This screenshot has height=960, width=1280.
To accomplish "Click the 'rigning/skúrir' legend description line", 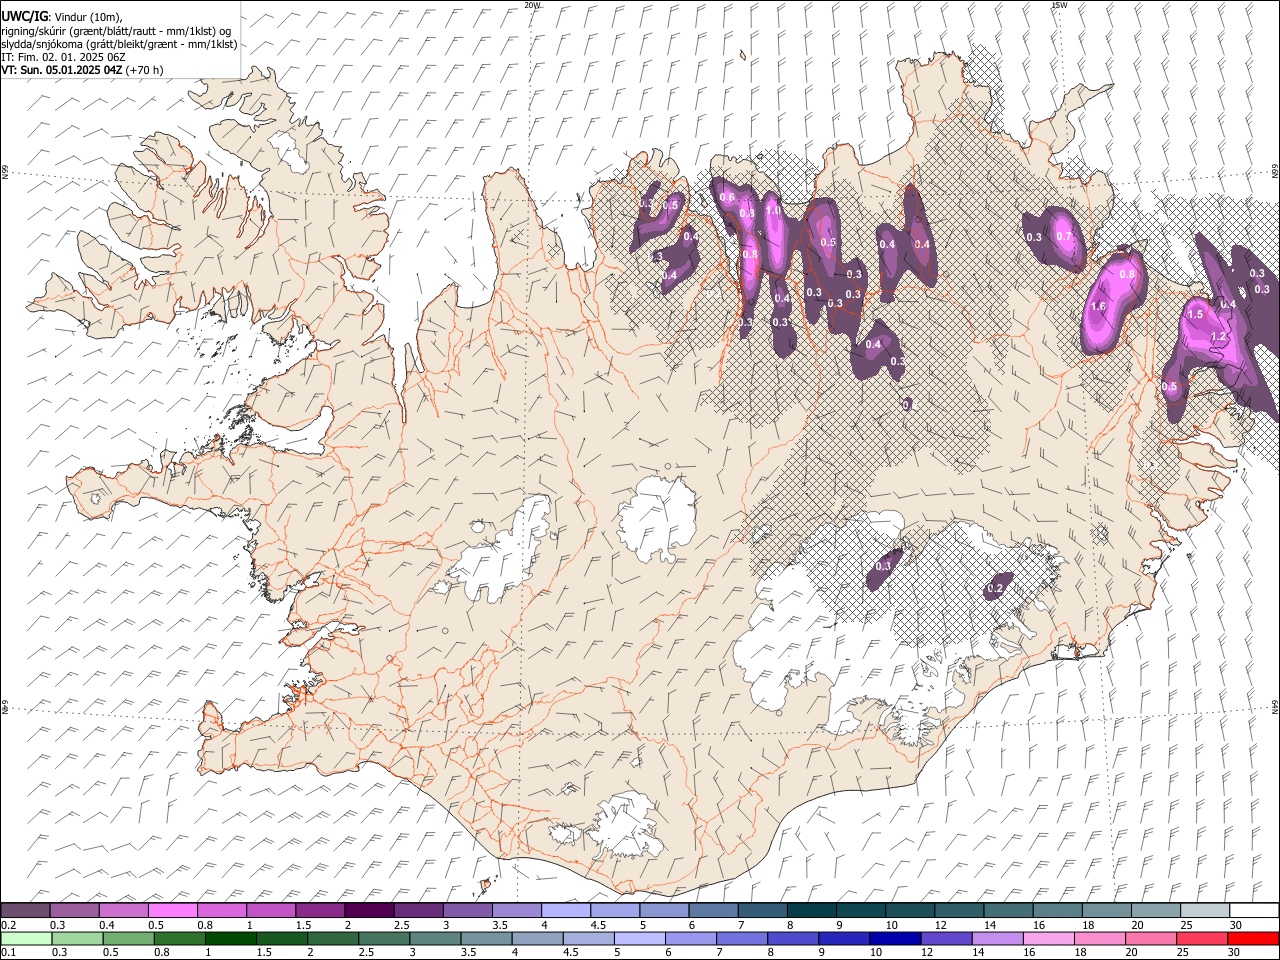I will pyautogui.click(x=116, y=30).
